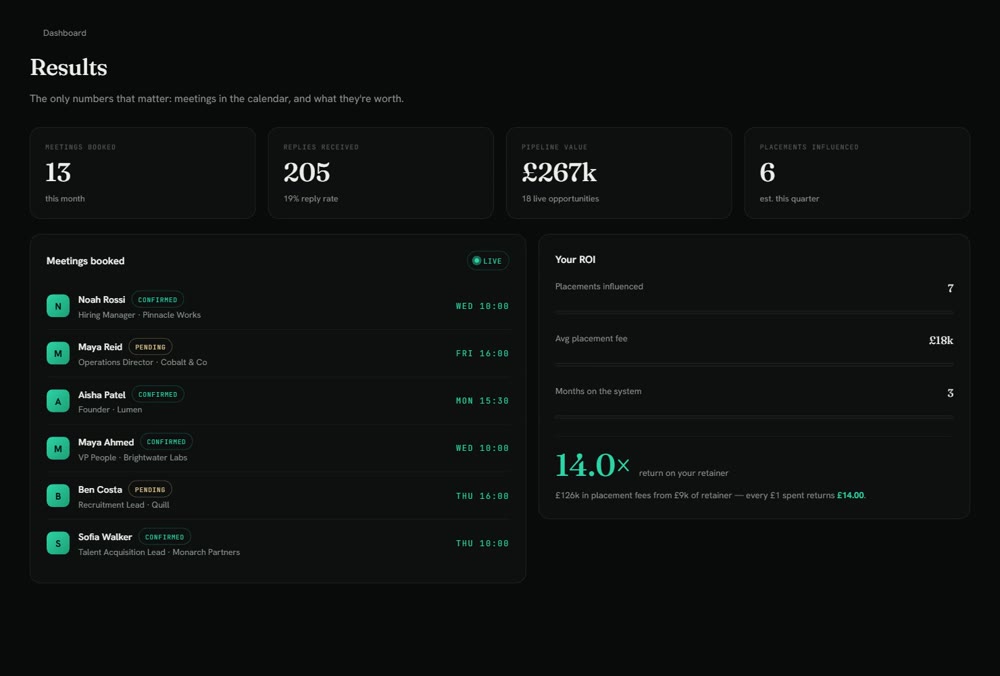
Task: Click 'return on your retainer' label
Action: [684, 473]
